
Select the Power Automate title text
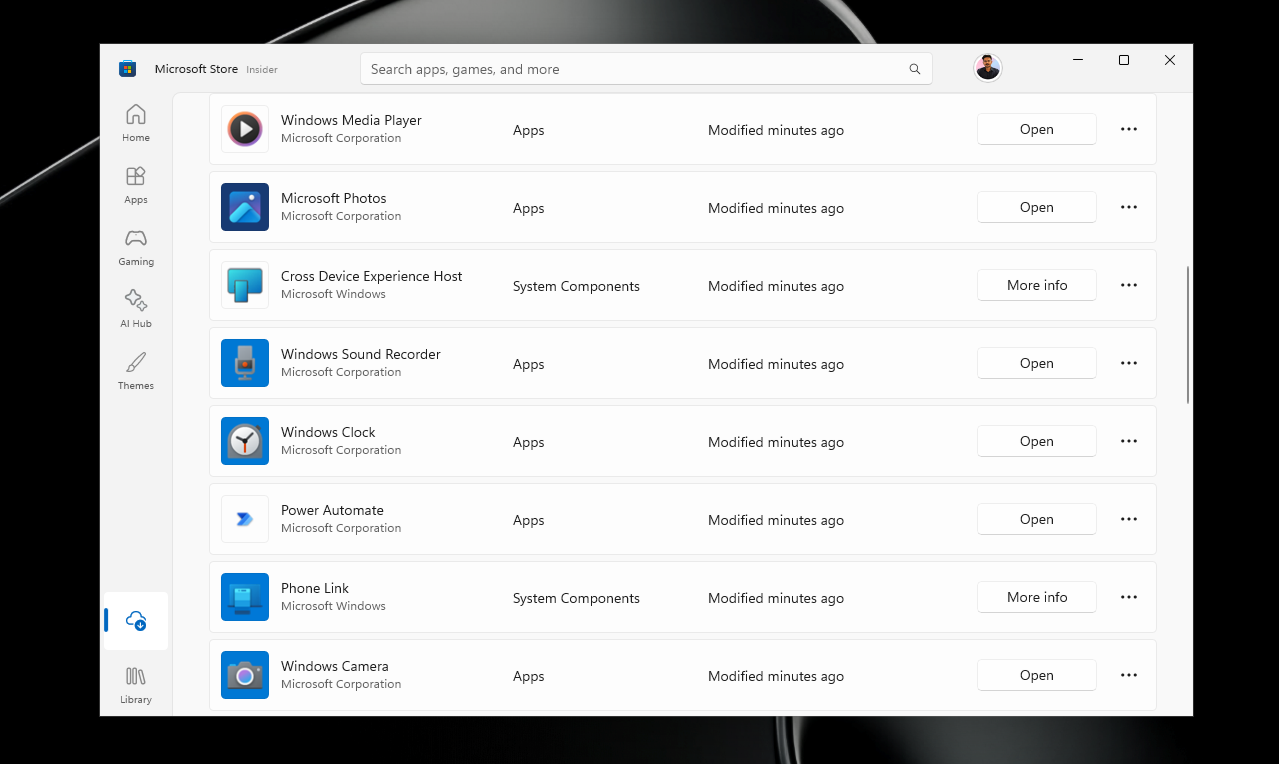click(x=332, y=510)
